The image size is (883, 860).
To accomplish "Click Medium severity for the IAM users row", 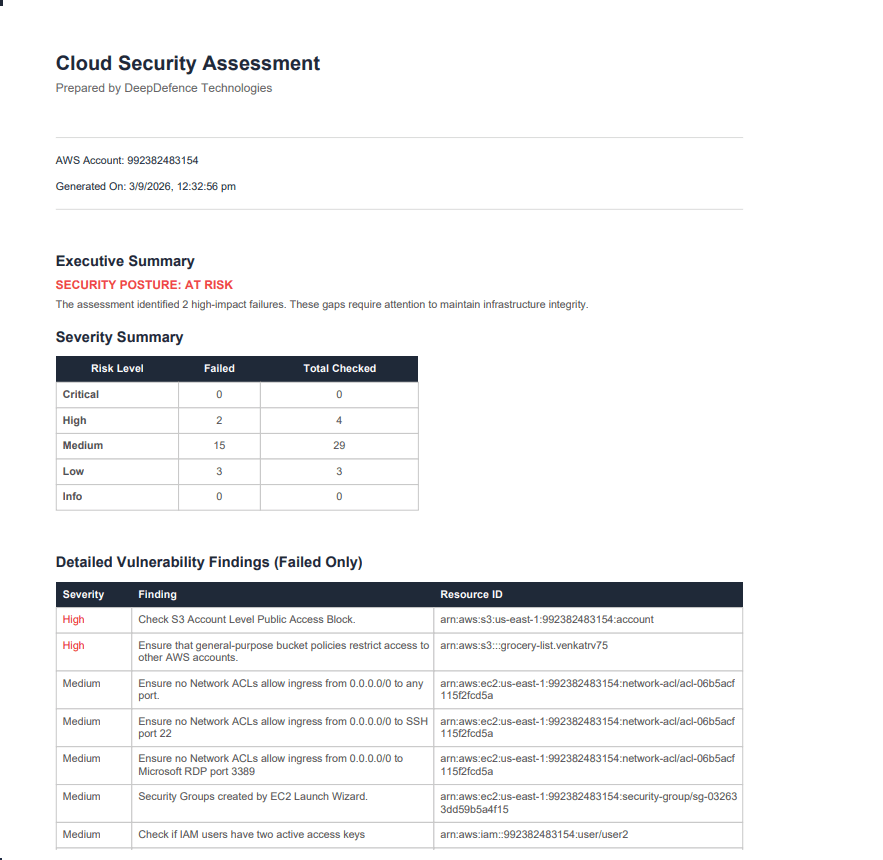I will pos(81,835).
